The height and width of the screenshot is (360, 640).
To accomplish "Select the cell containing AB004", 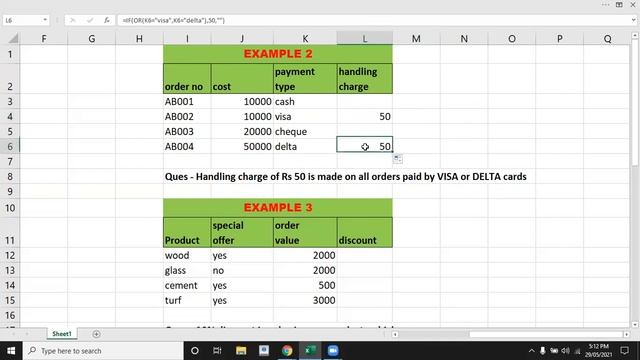I will (x=187, y=147).
